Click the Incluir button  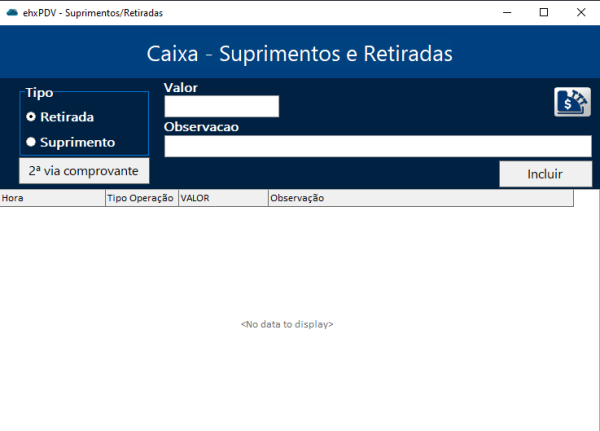(545, 174)
